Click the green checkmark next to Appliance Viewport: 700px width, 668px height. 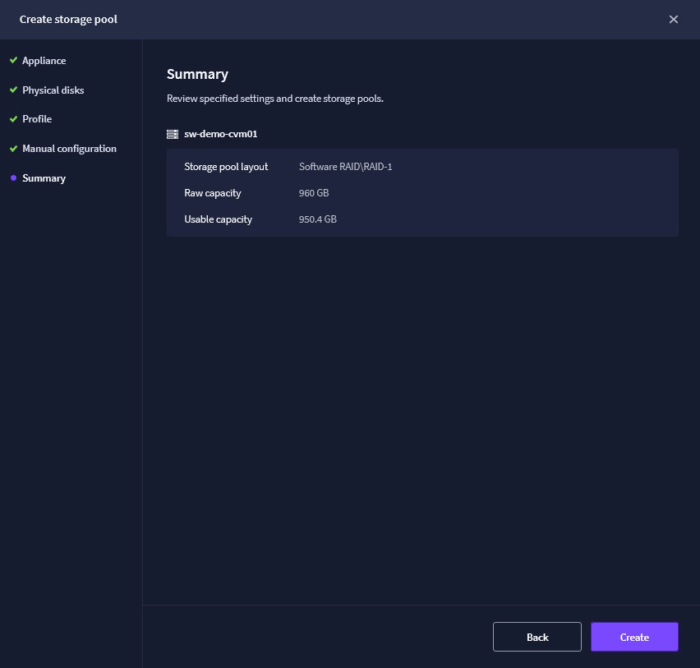click(x=13, y=60)
